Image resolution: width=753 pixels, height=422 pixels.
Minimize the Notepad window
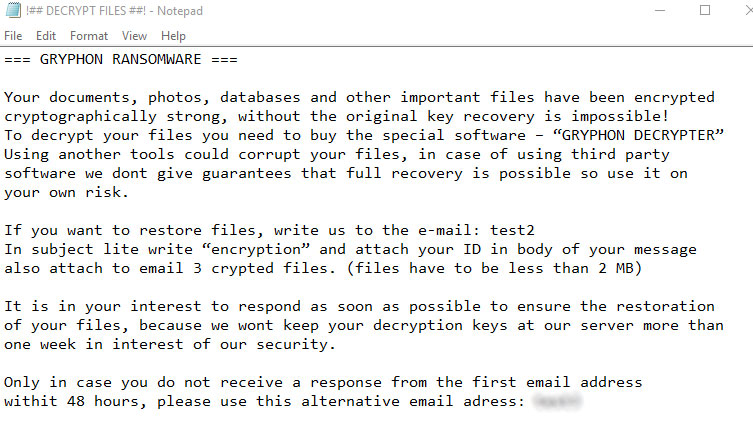coord(661,11)
